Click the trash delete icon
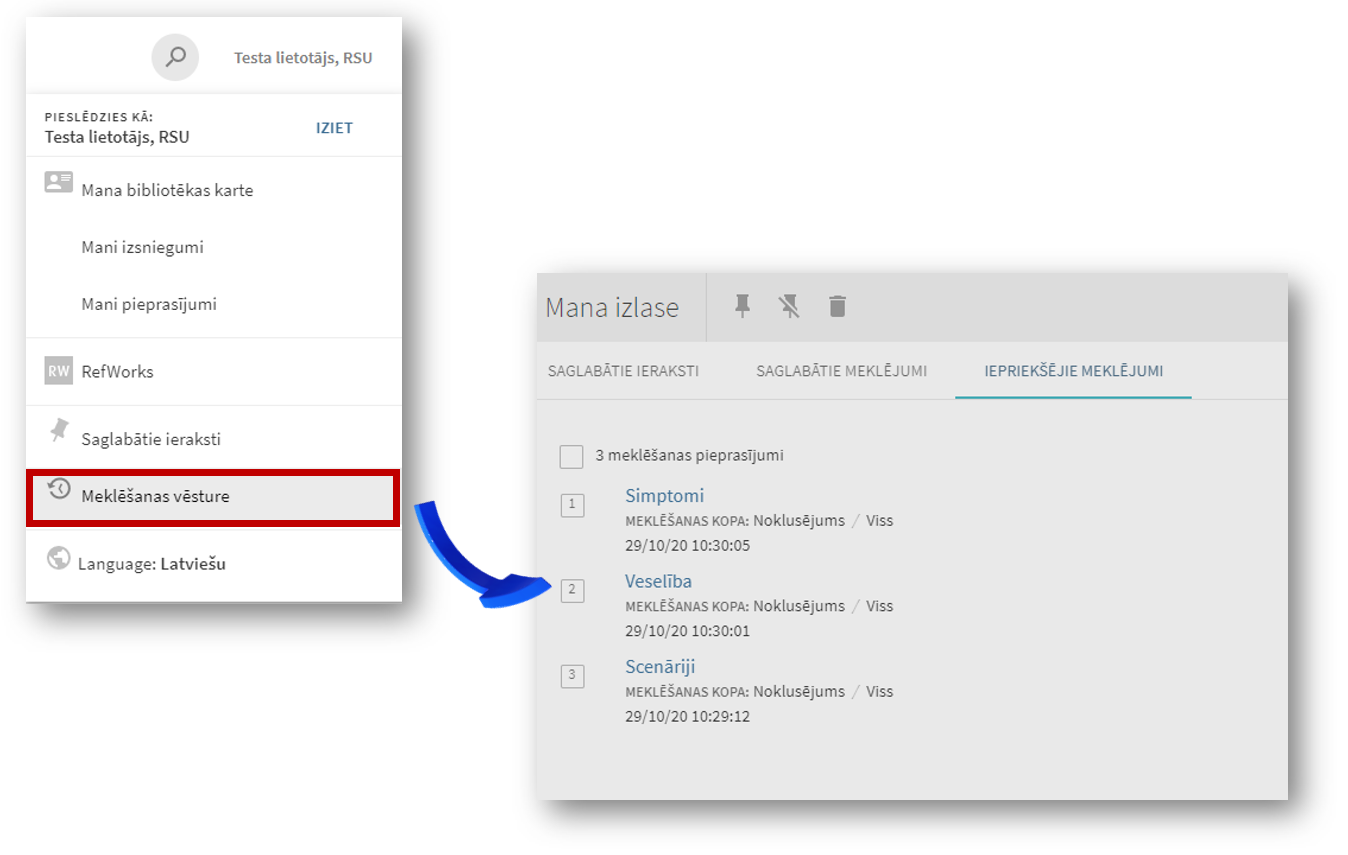 (838, 306)
